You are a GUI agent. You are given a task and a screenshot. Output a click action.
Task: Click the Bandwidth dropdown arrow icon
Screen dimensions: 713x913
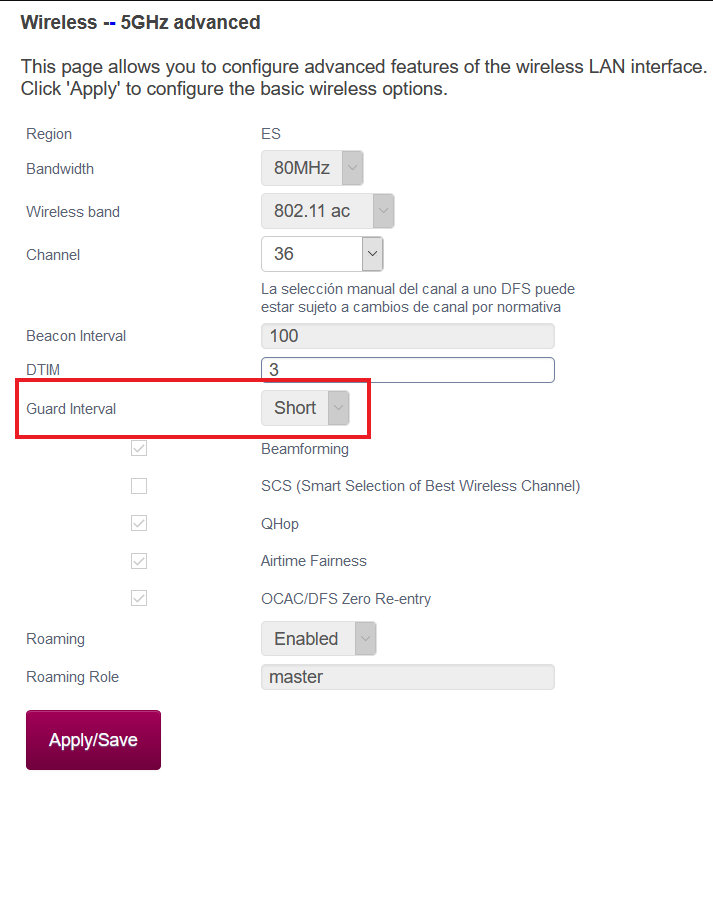(352, 168)
